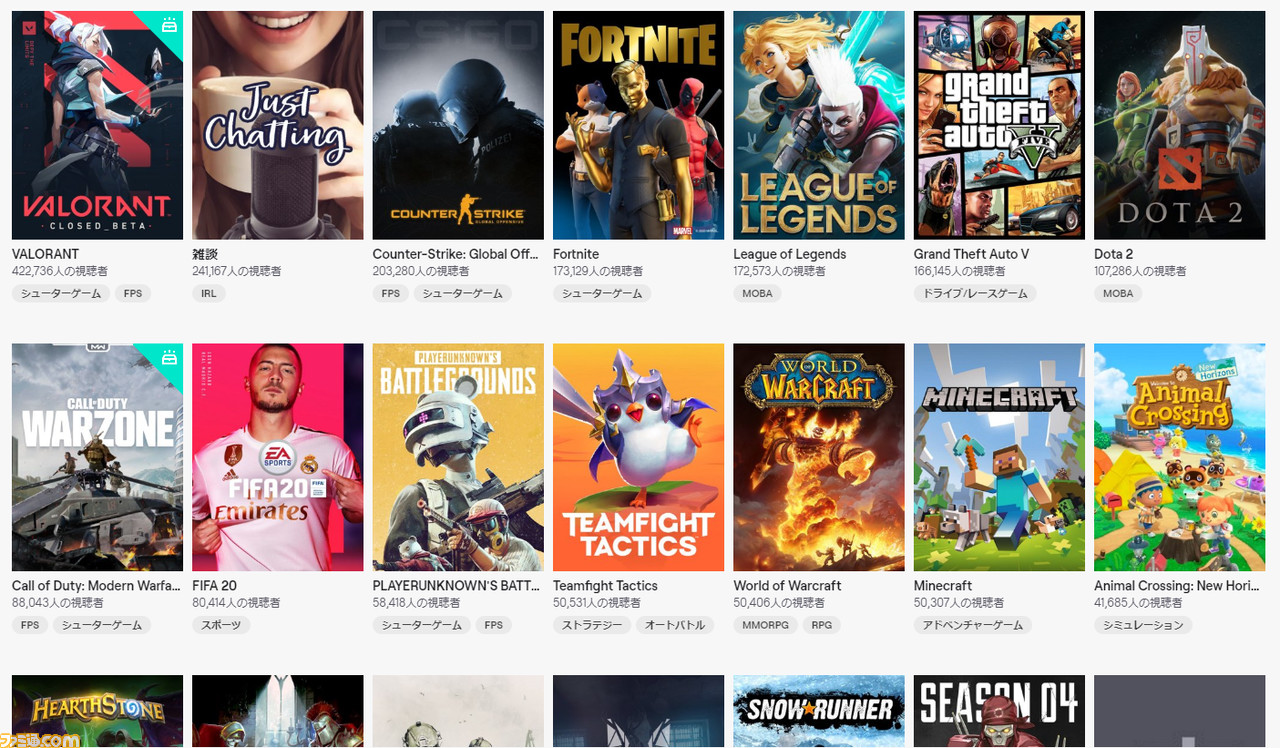Open the VALORANT cover thumbnail

pyautogui.click(x=98, y=126)
